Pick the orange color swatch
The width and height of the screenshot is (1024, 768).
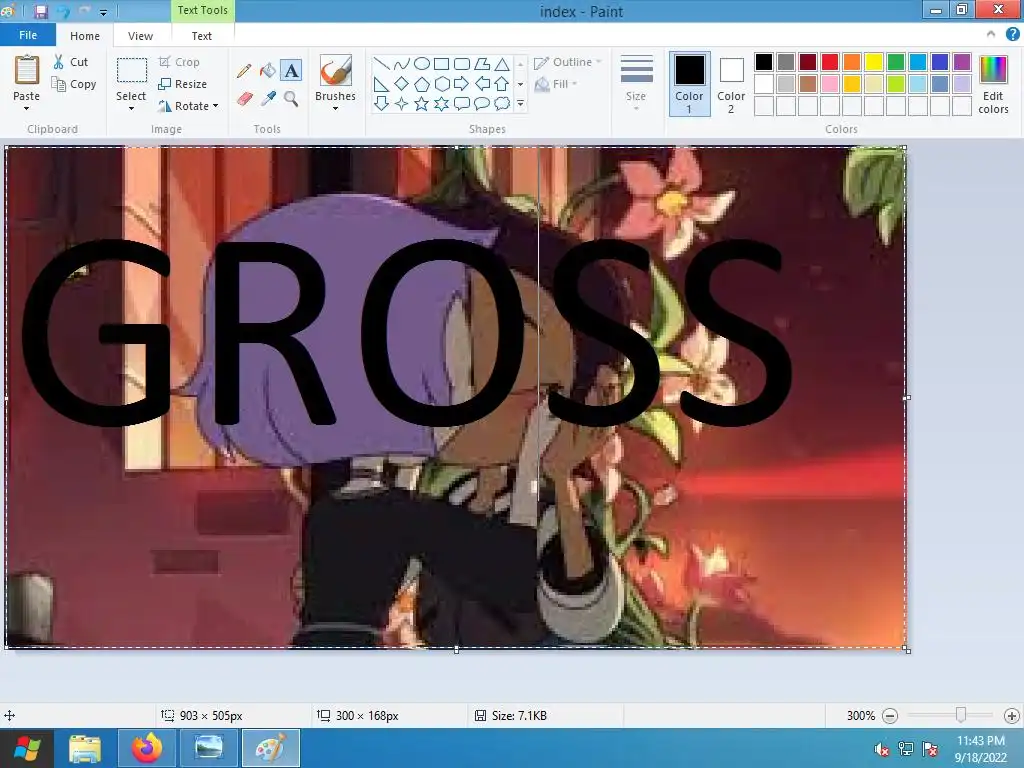point(852,62)
